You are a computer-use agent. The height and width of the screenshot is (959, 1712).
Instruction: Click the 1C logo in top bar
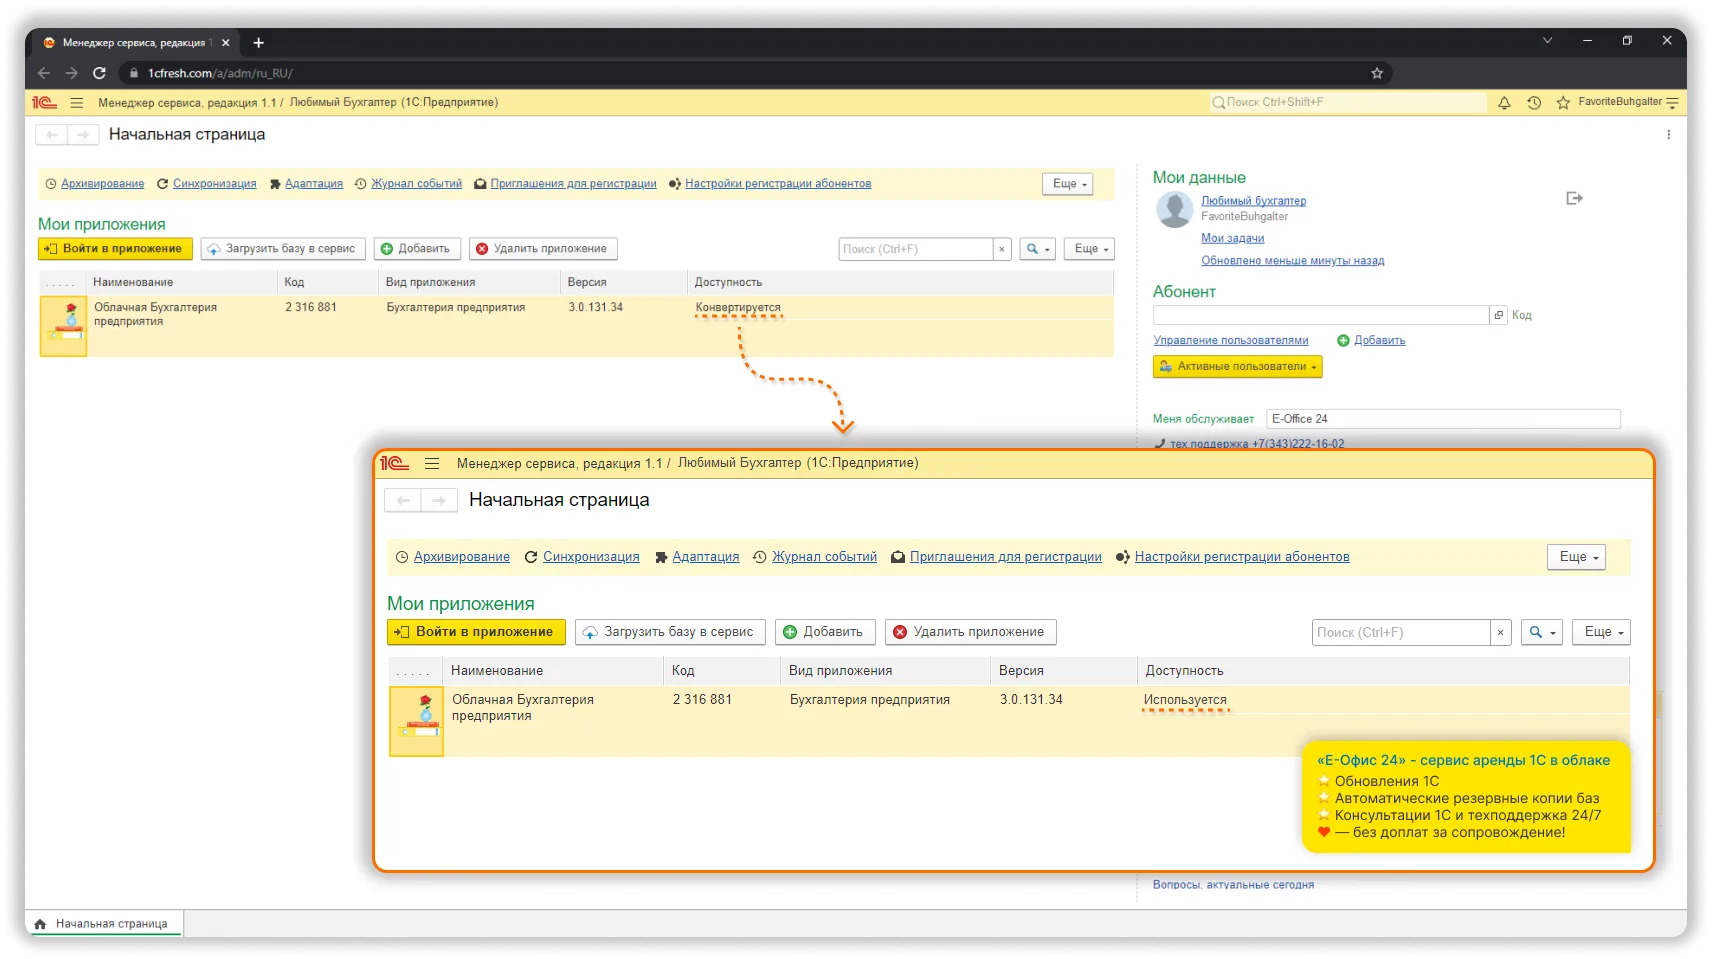click(44, 102)
